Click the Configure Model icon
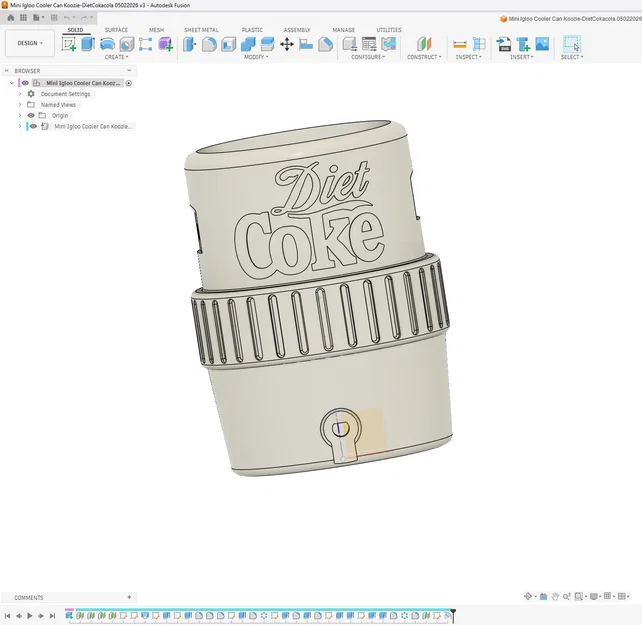642x625 pixels. 350,44
